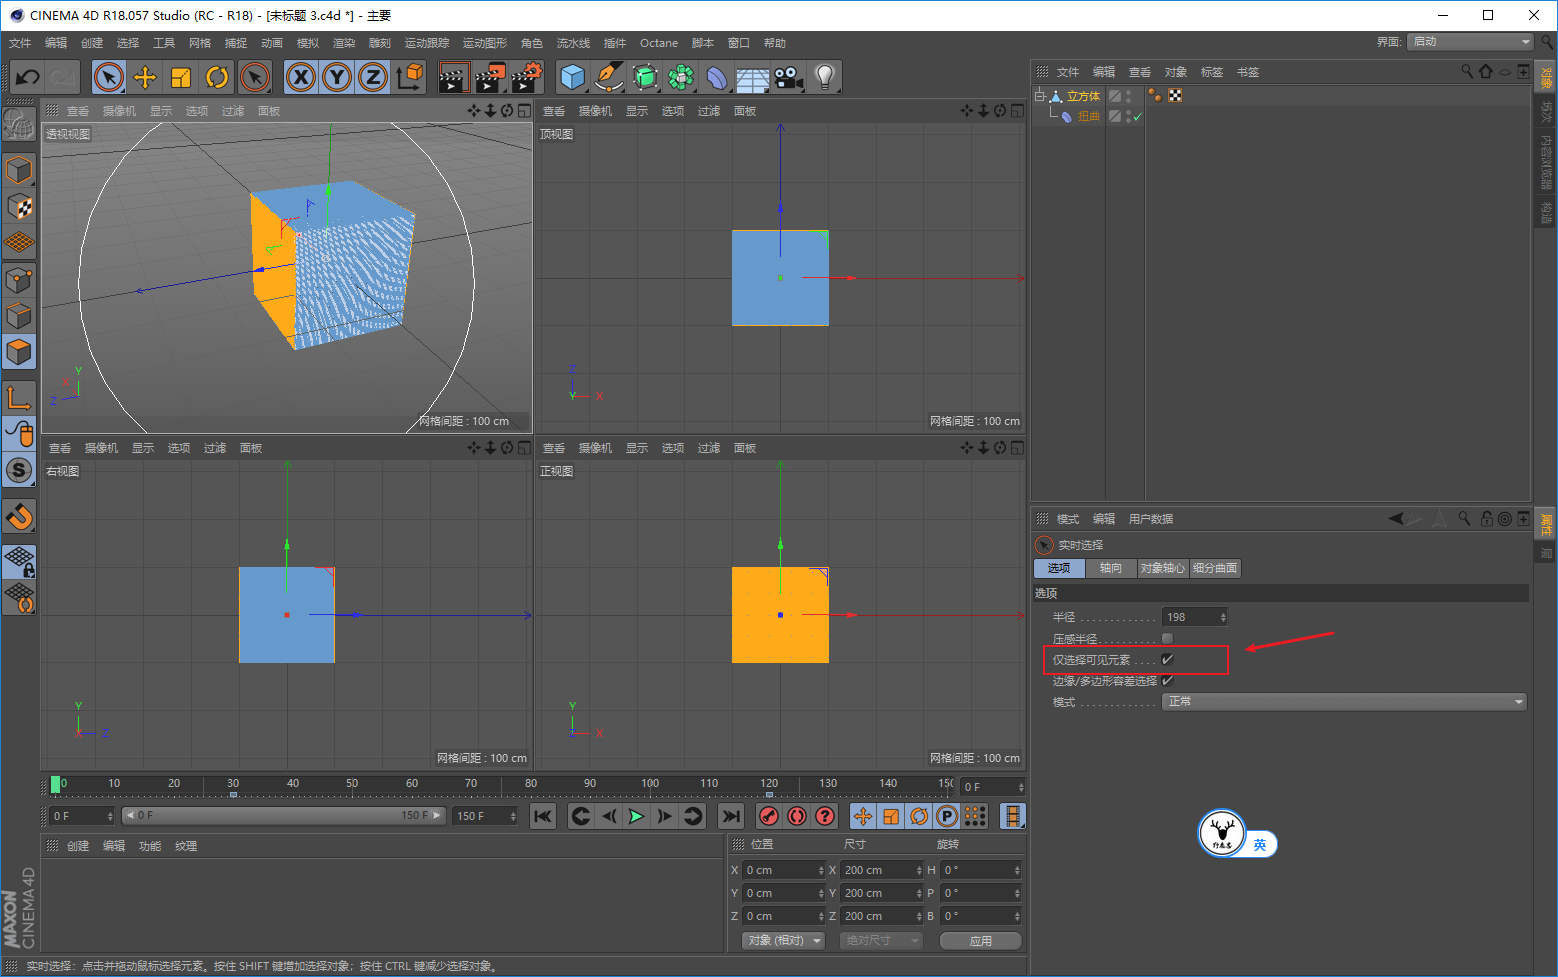Open the MoGraph array green icon
This screenshot has width=1558, height=977.
coord(681,77)
